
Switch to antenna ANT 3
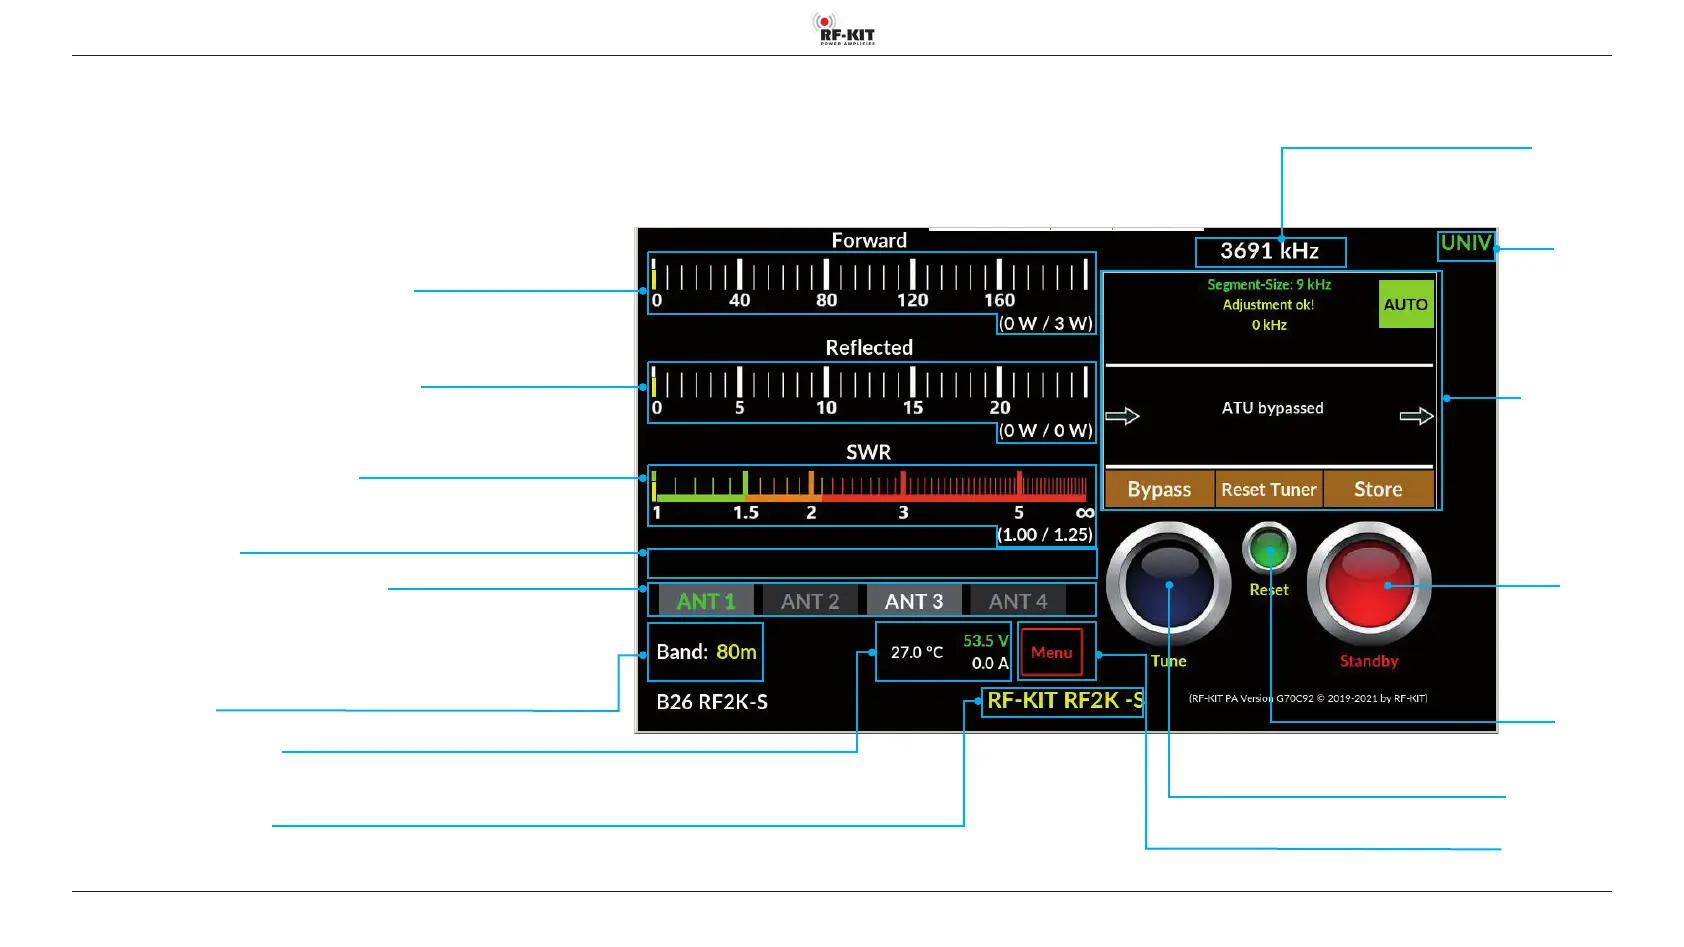pos(913,601)
